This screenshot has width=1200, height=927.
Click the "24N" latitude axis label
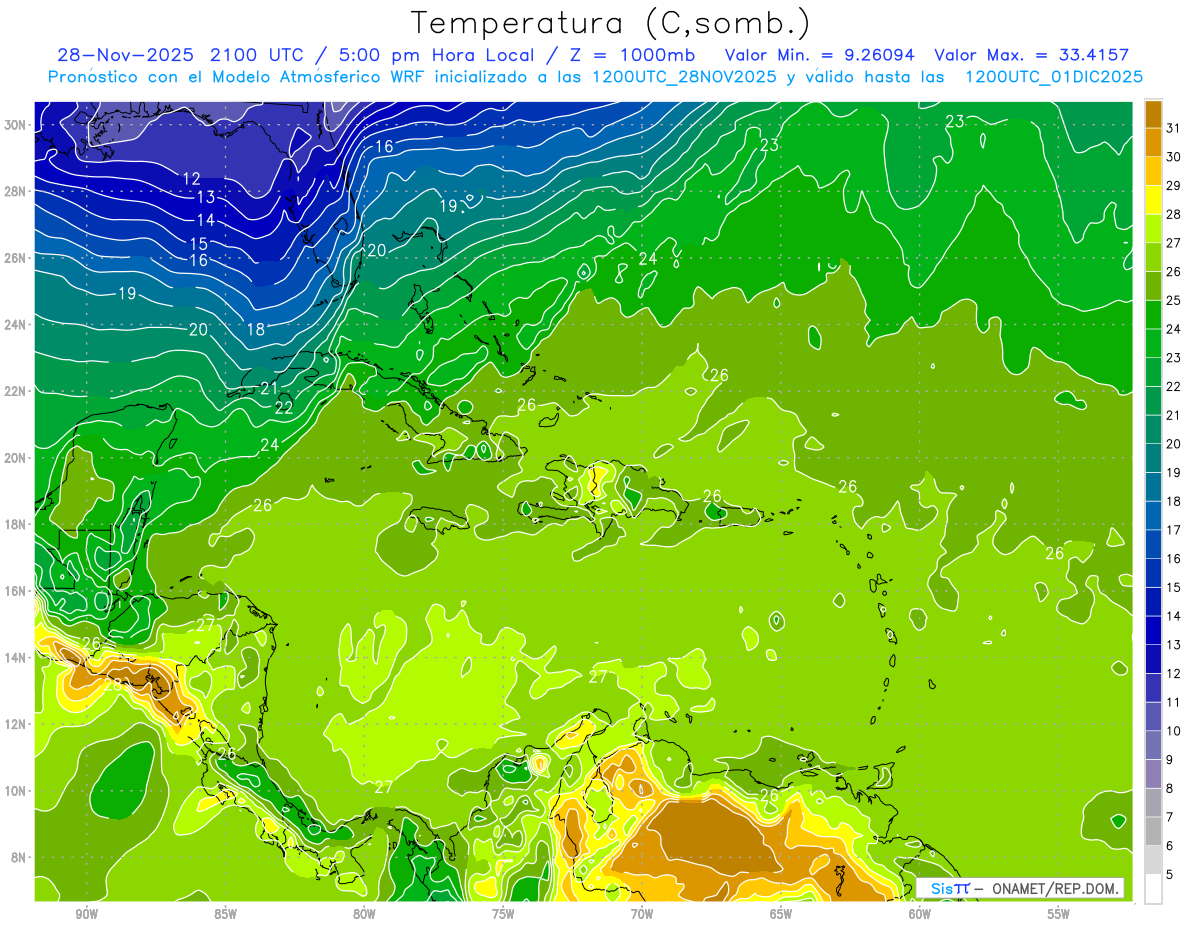[16, 325]
